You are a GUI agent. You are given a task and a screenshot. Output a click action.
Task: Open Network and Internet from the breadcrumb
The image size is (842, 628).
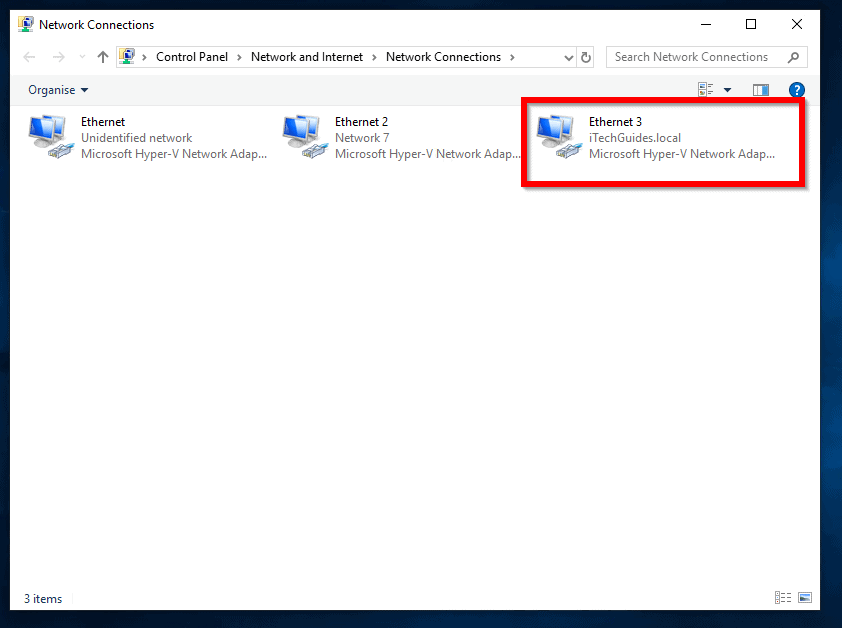point(307,57)
